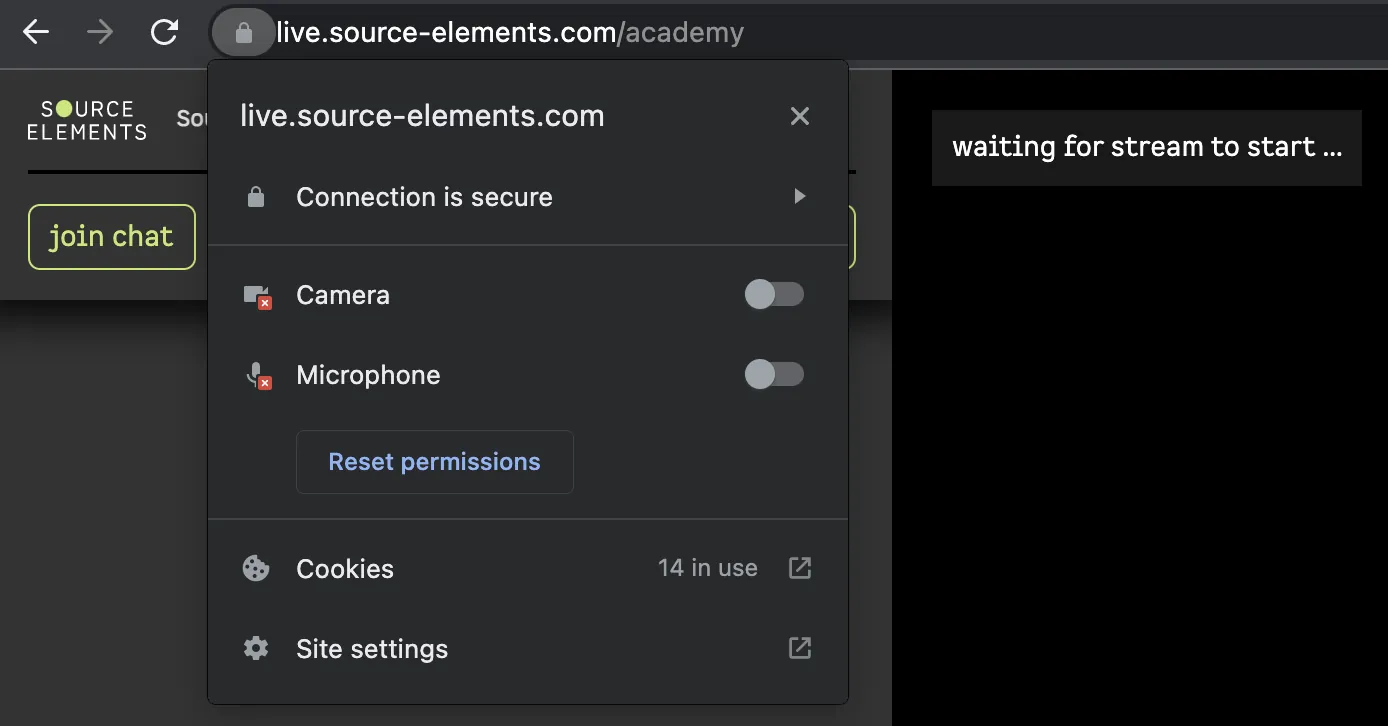
Task: Open Cookies external link icon
Action: [800, 568]
